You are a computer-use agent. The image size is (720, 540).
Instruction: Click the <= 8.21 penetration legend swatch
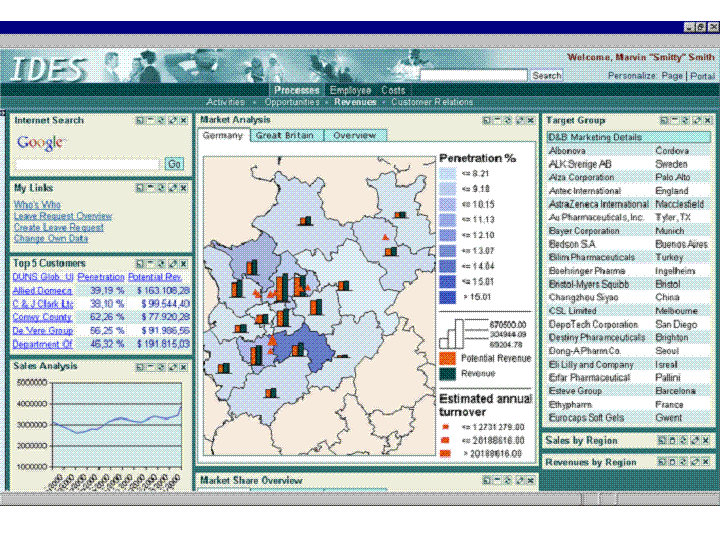pyautogui.click(x=447, y=174)
